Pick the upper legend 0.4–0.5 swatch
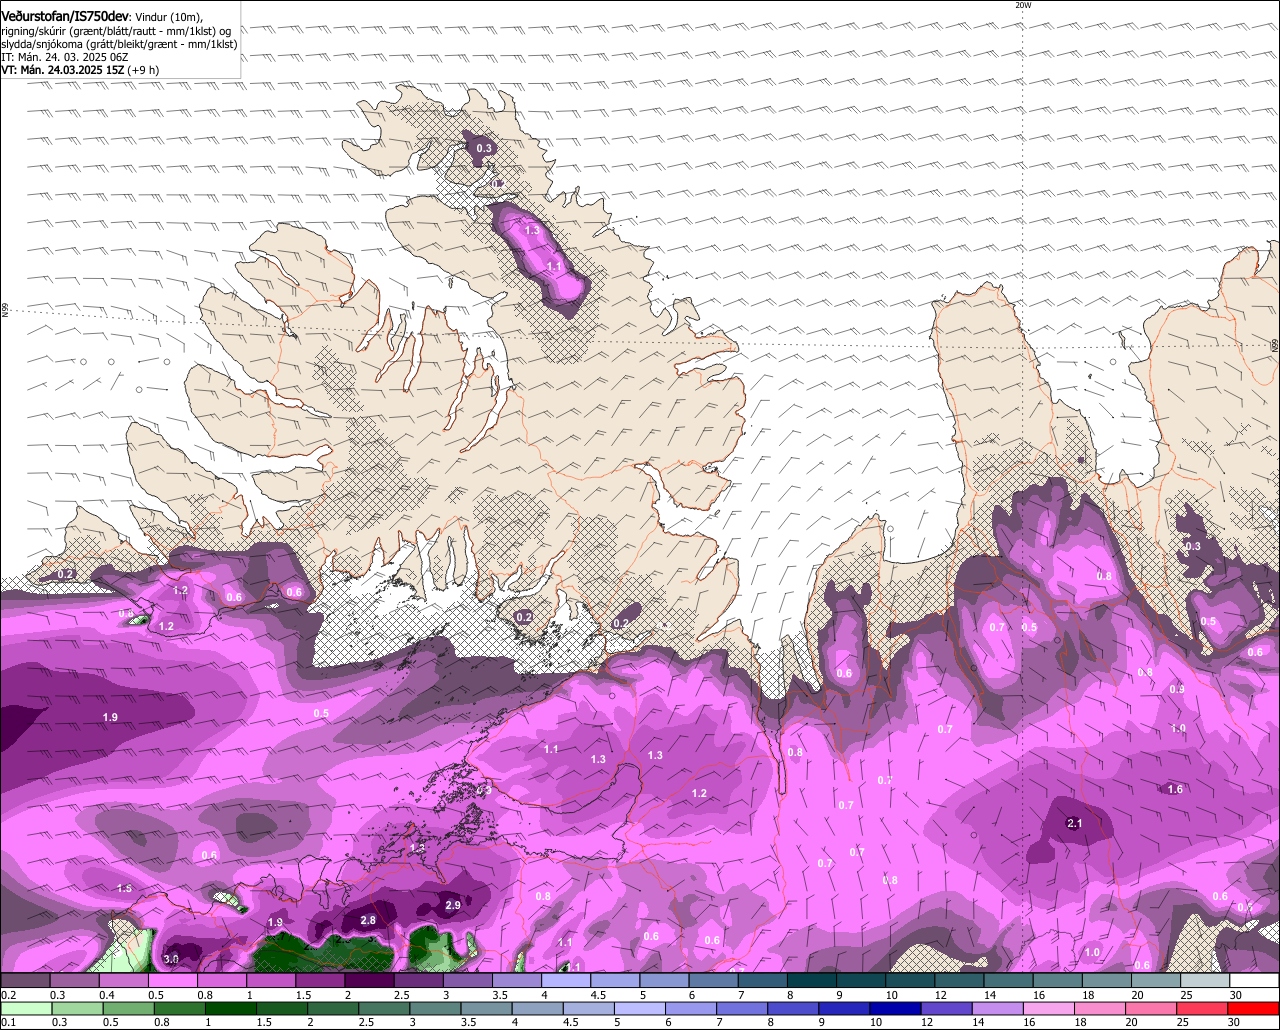Viewport: 1280px width, 1030px height. coord(123,981)
